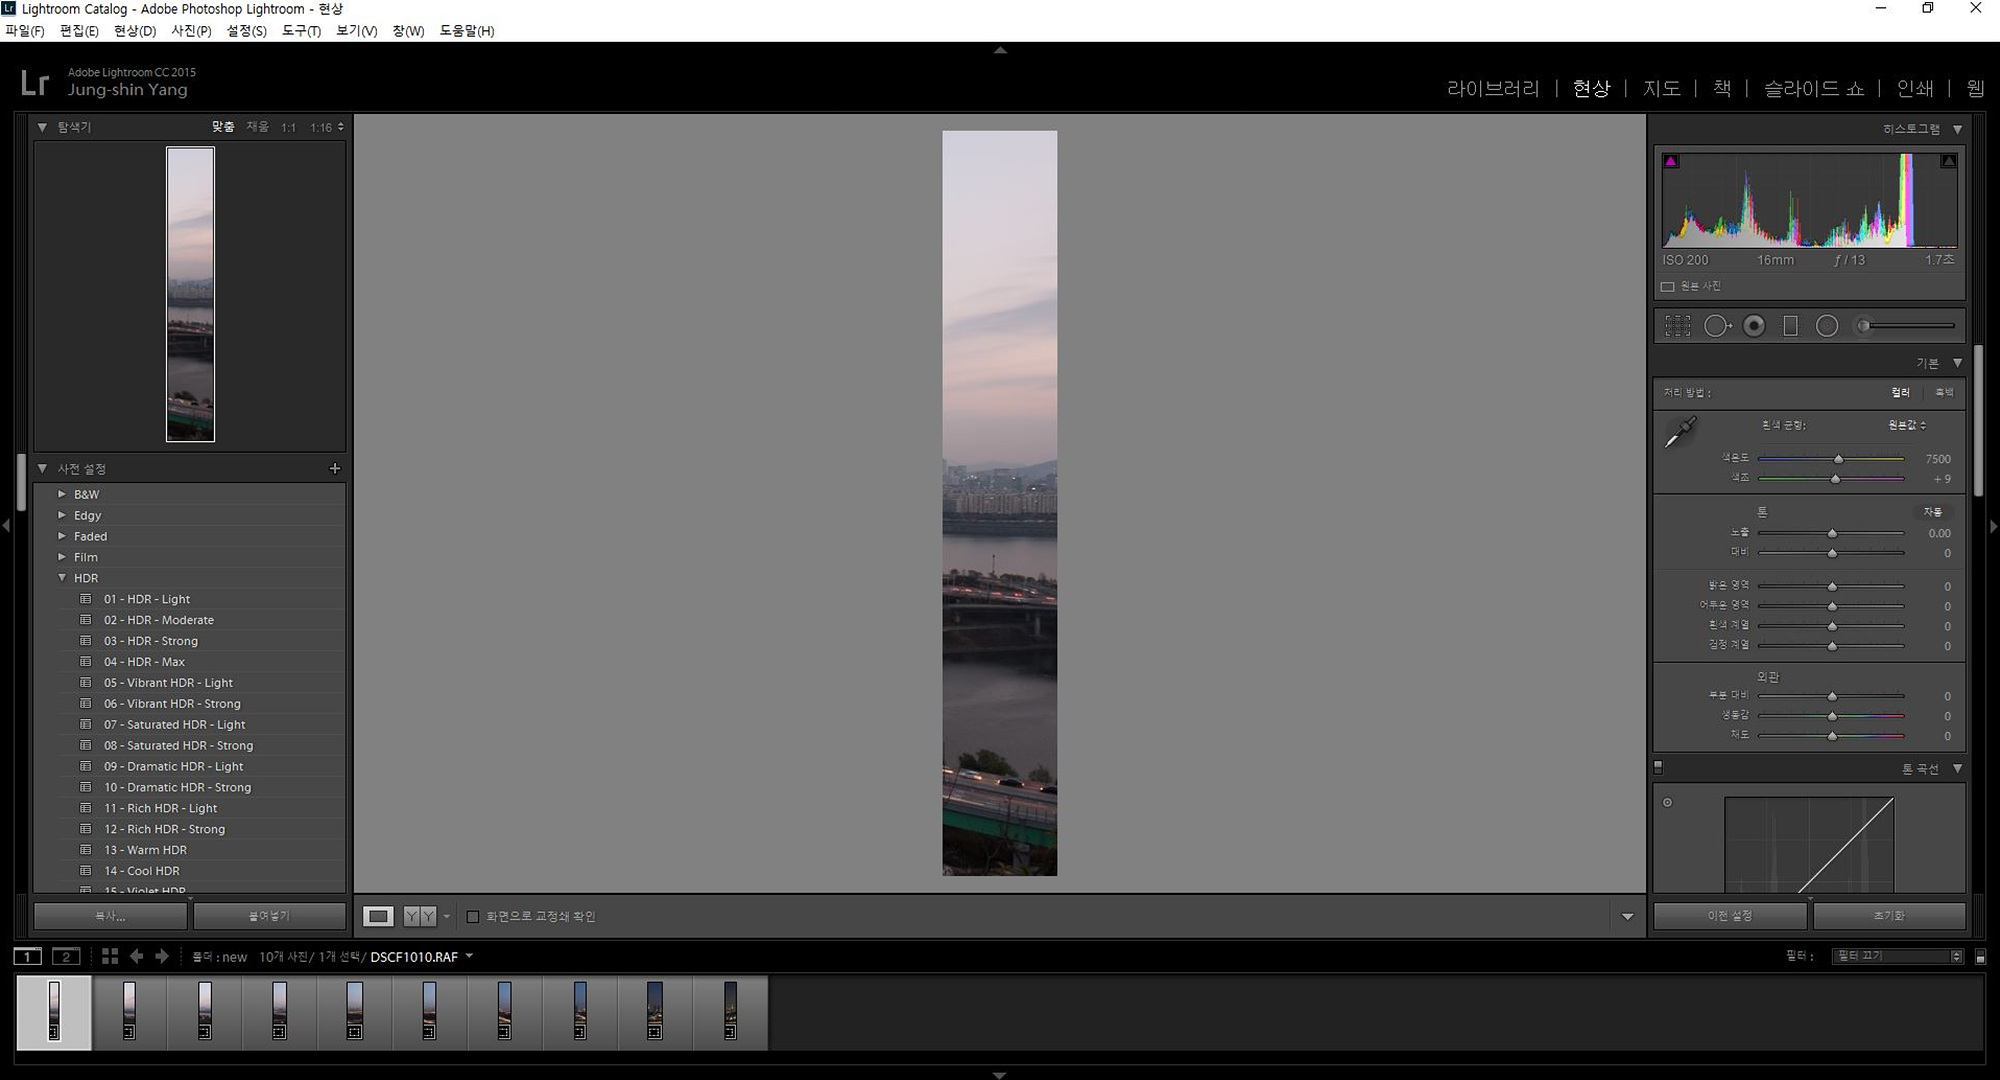Pick the White Balance eyedropper tool
2000x1080 pixels.
(x=1680, y=433)
